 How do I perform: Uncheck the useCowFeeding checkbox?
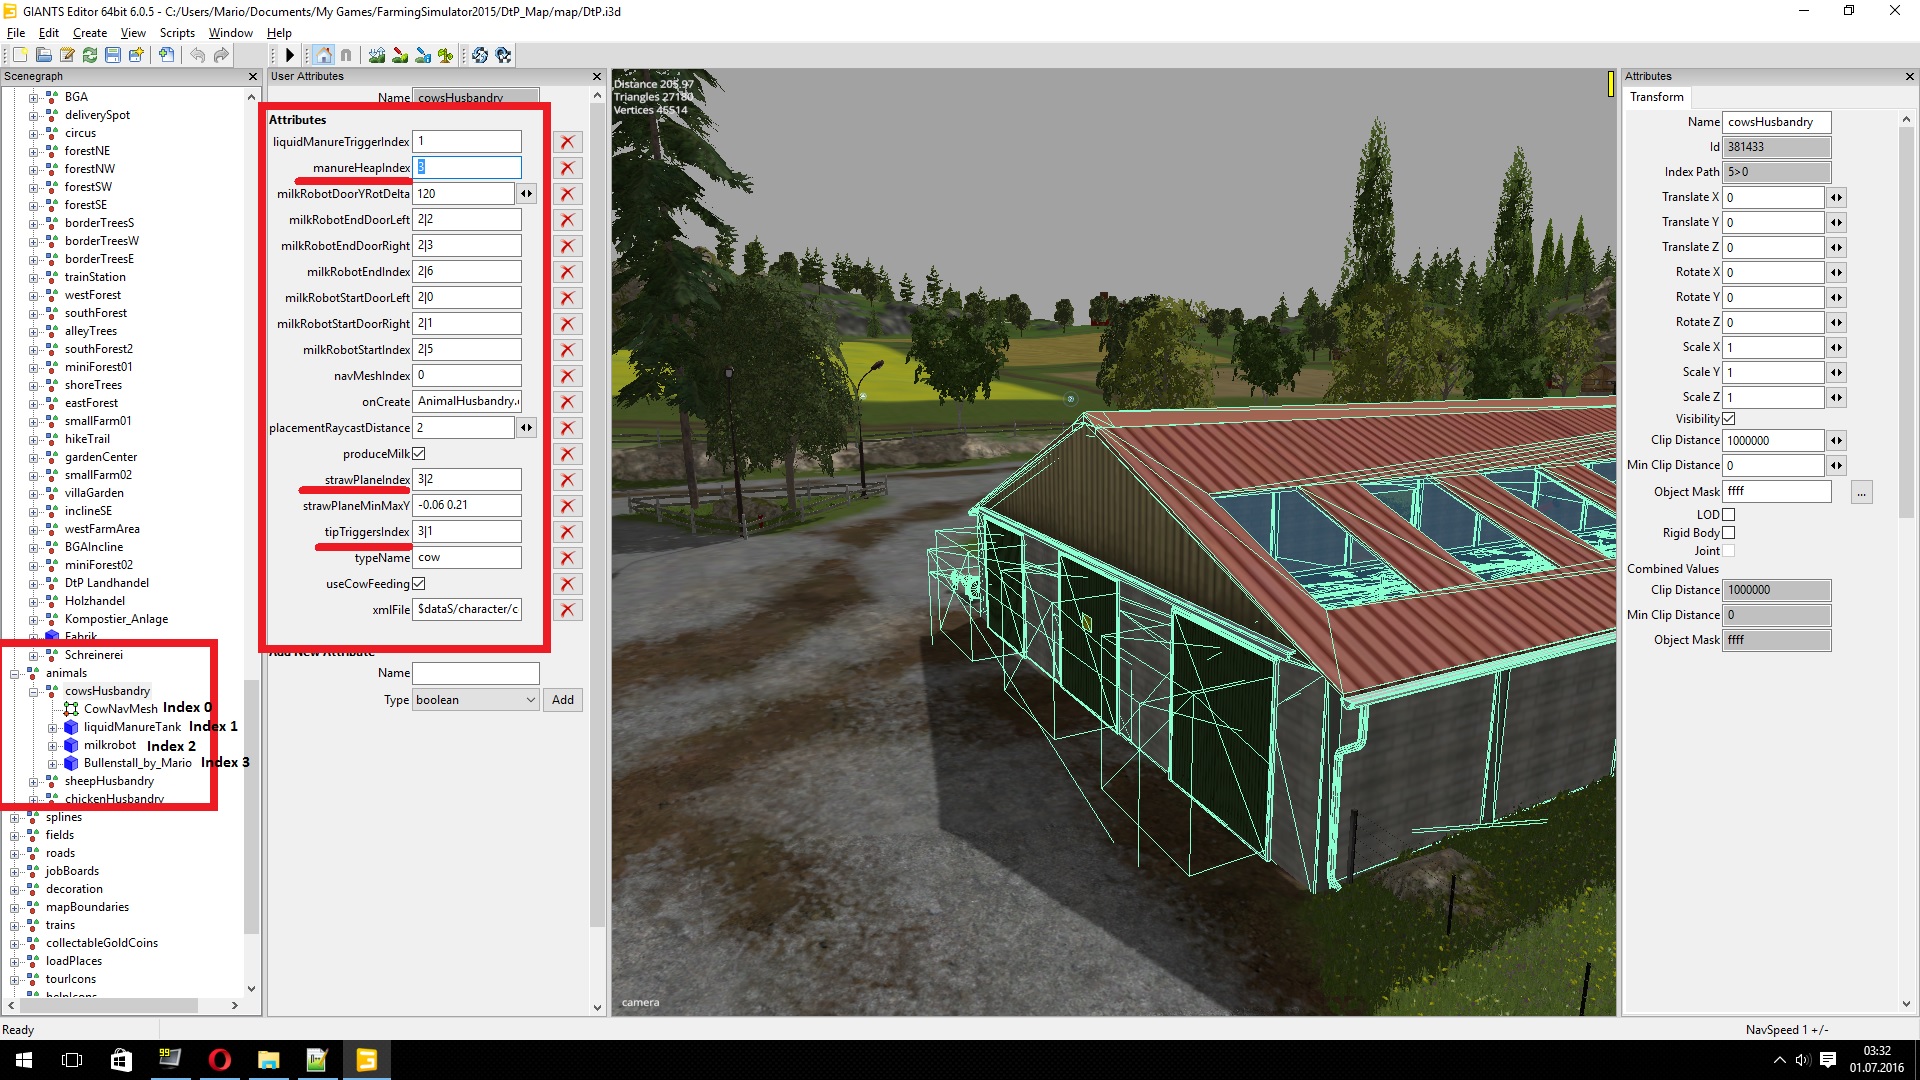click(419, 584)
